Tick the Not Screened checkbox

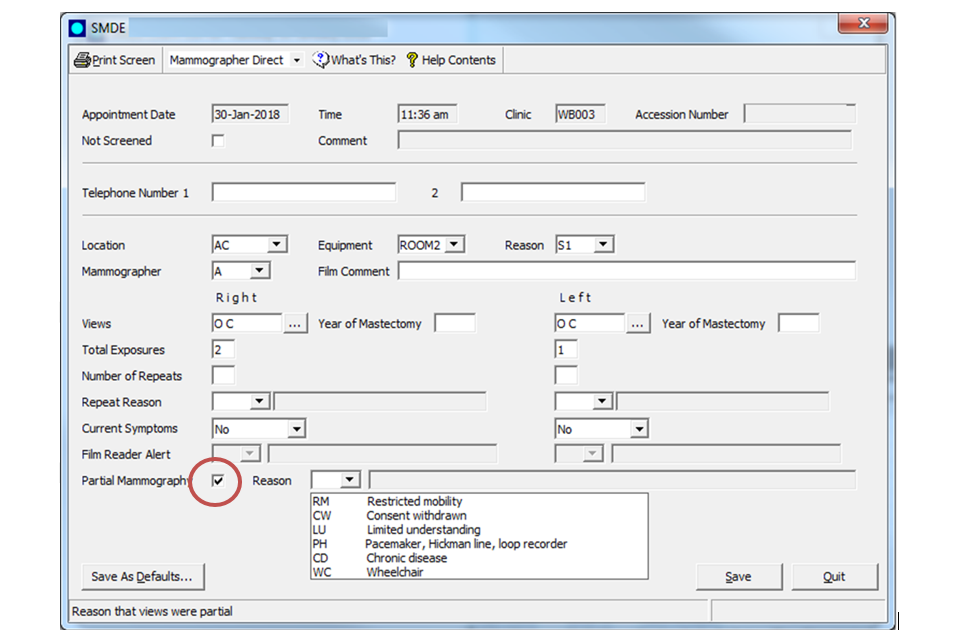218,141
